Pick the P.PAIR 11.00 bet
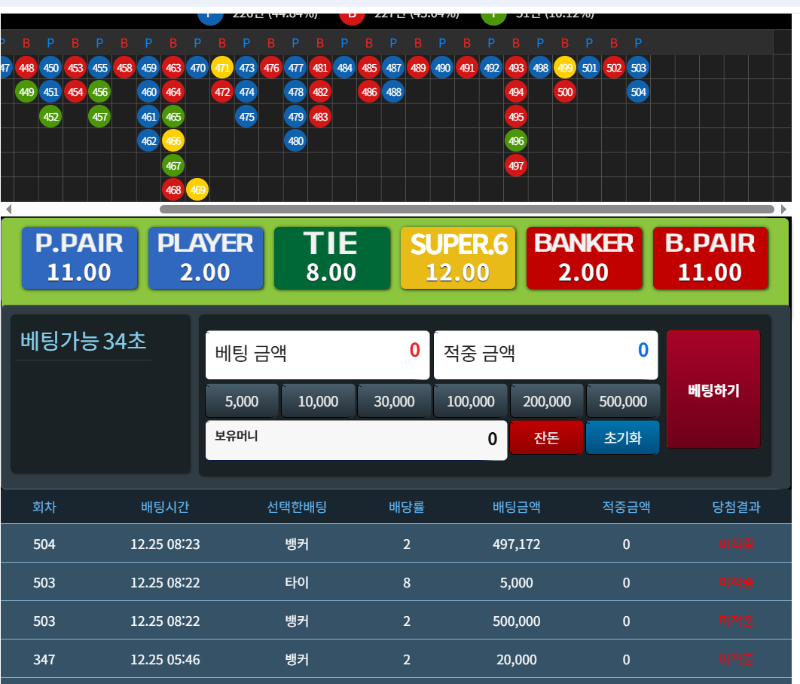This screenshot has width=800, height=684. pyautogui.click(x=79, y=258)
